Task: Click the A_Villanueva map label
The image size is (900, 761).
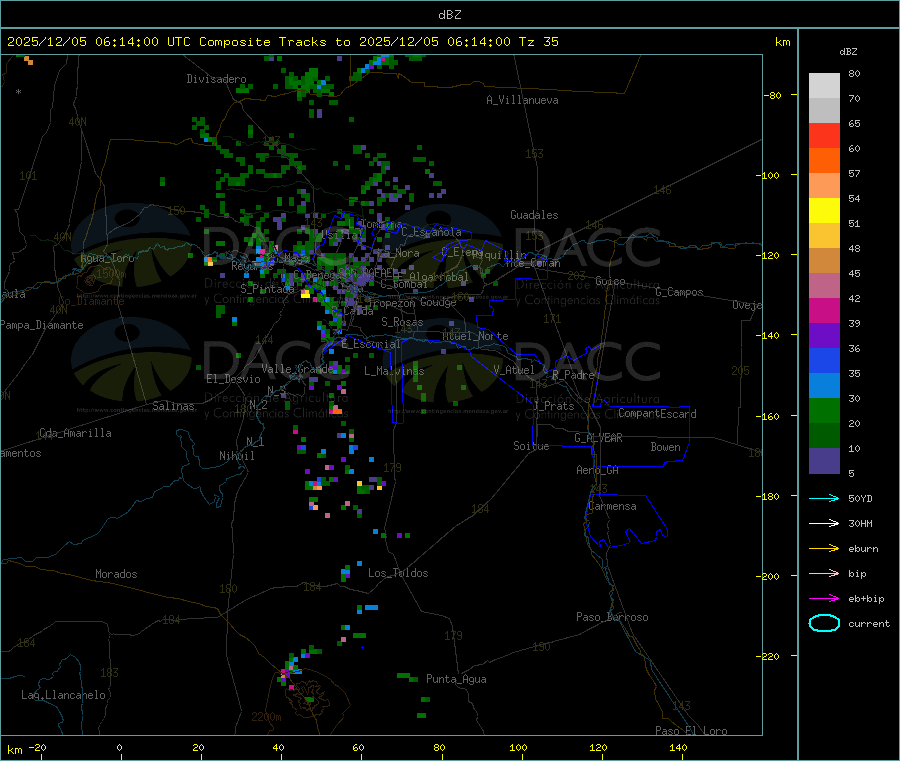Action: (522, 100)
